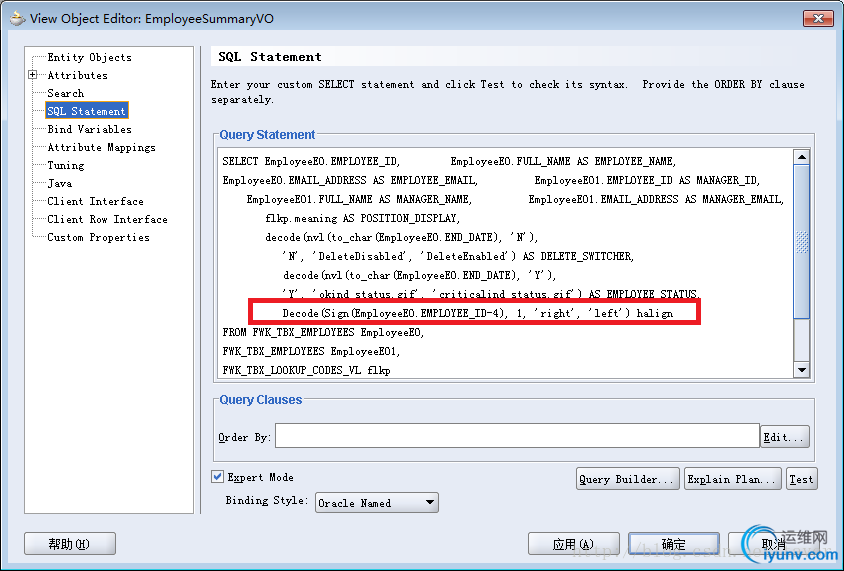The height and width of the screenshot is (571, 844).
Task: Open the Search section
Action: coord(66,93)
